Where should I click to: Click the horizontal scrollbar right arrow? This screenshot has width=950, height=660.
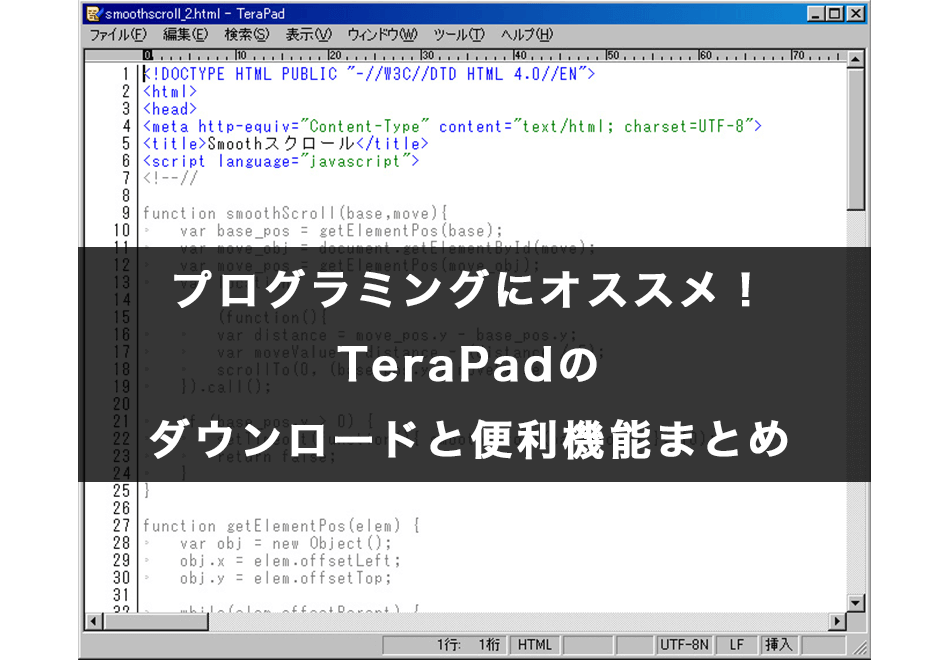click(x=837, y=621)
